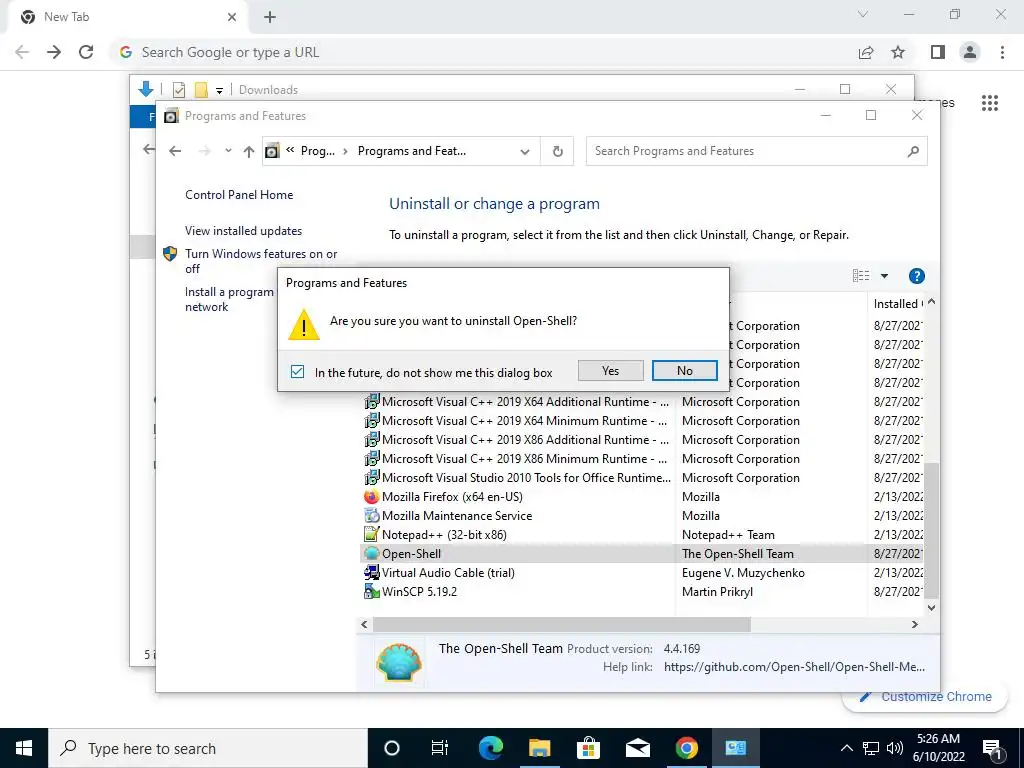This screenshot has height=768, width=1024.
Task: Click the Open-Shell seashell icon in list
Action: tap(372, 554)
